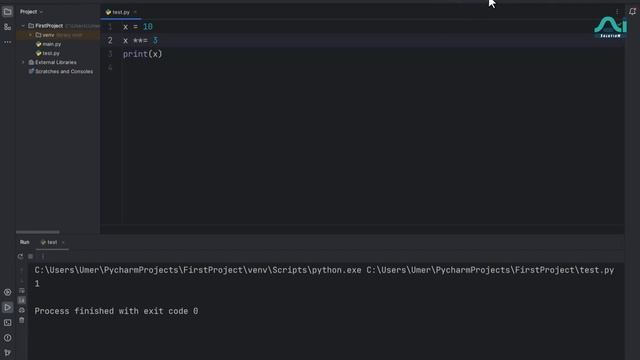Place the cursor in code line 'x **= 3'
Image resolution: width=640 pixels, height=360 pixels.
140,40
